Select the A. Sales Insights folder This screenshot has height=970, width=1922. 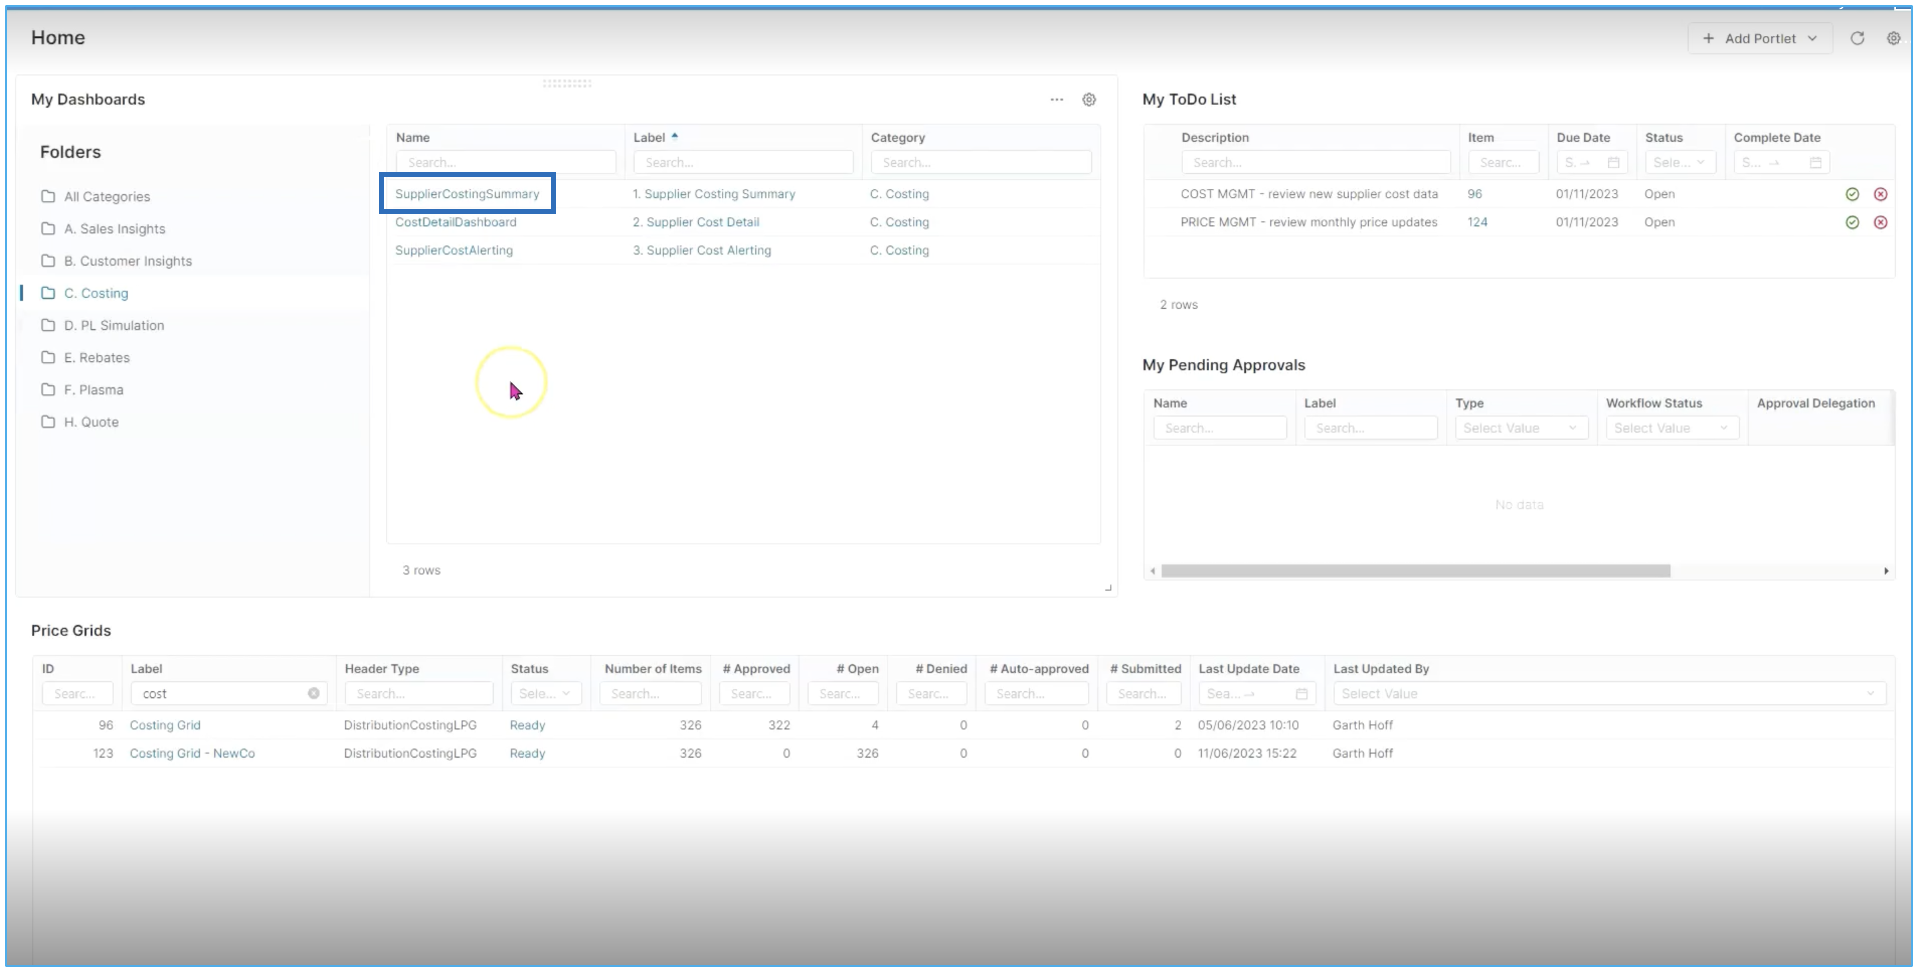pyautogui.click(x=114, y=229)
